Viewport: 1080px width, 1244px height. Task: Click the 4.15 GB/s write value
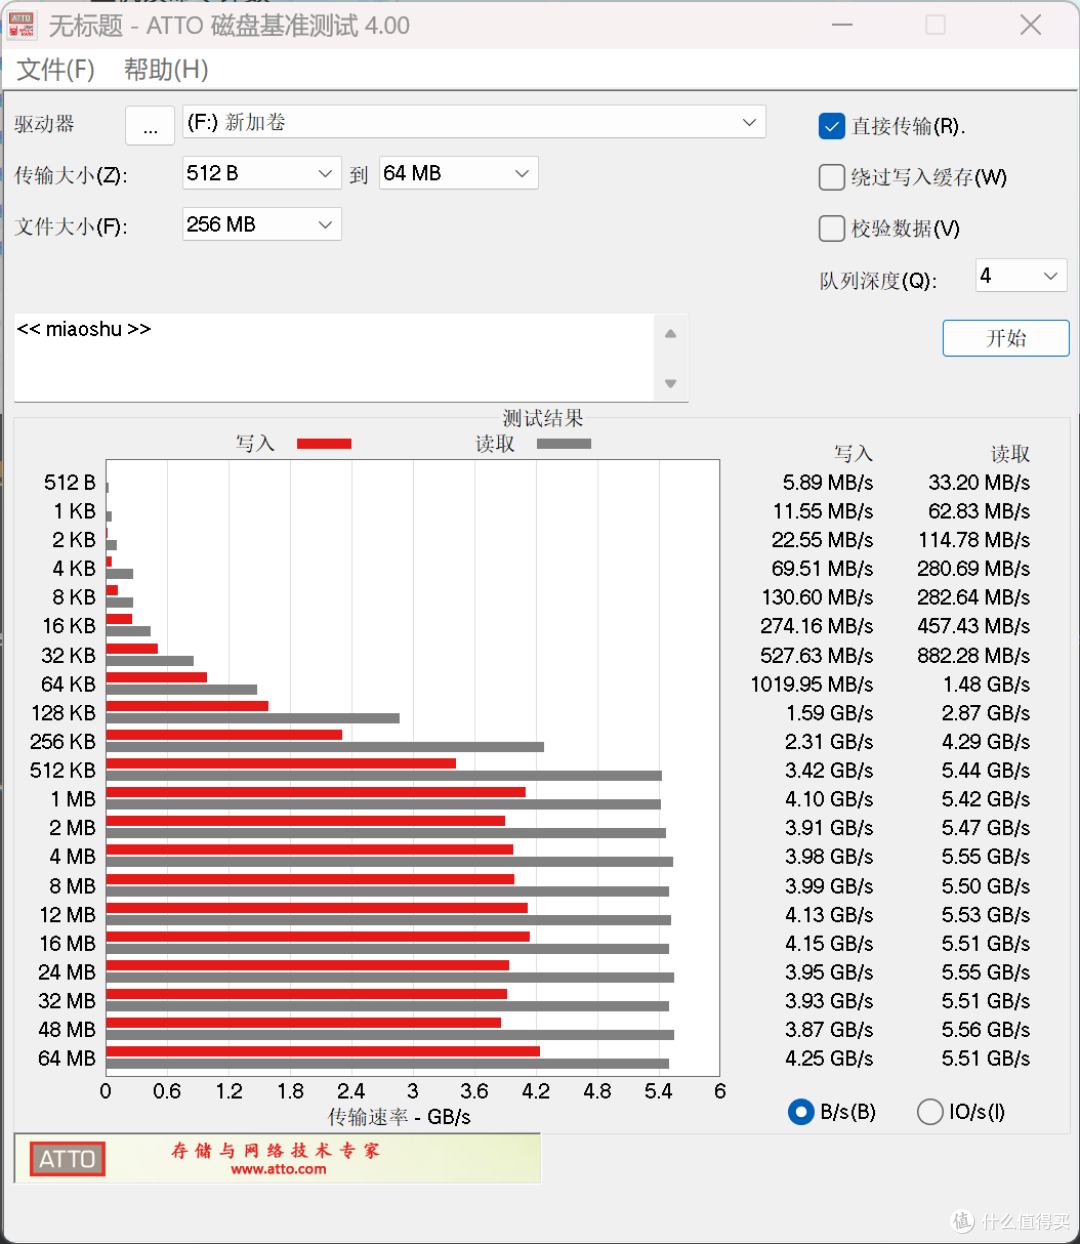pos(829,943)
